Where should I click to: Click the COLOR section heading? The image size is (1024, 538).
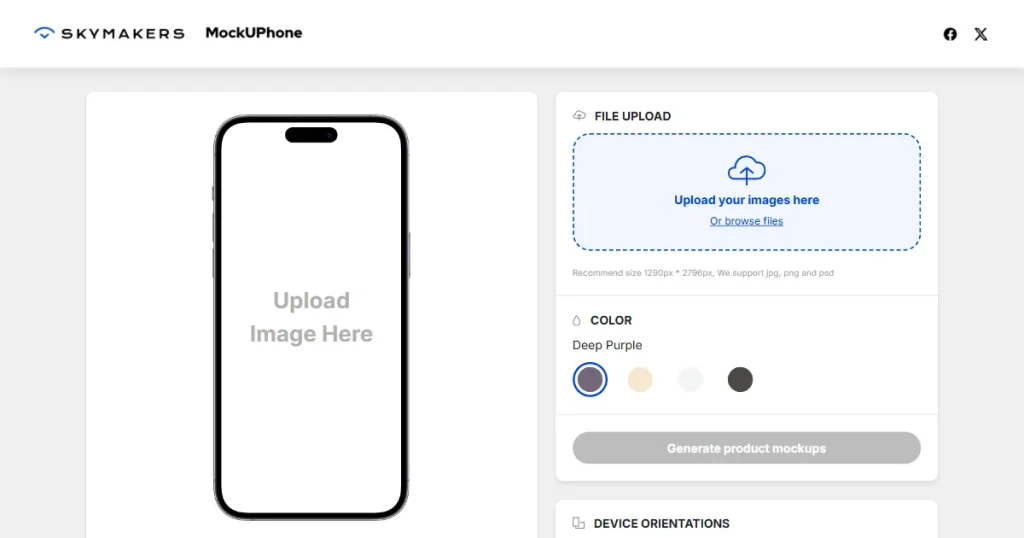click(611, 321)
